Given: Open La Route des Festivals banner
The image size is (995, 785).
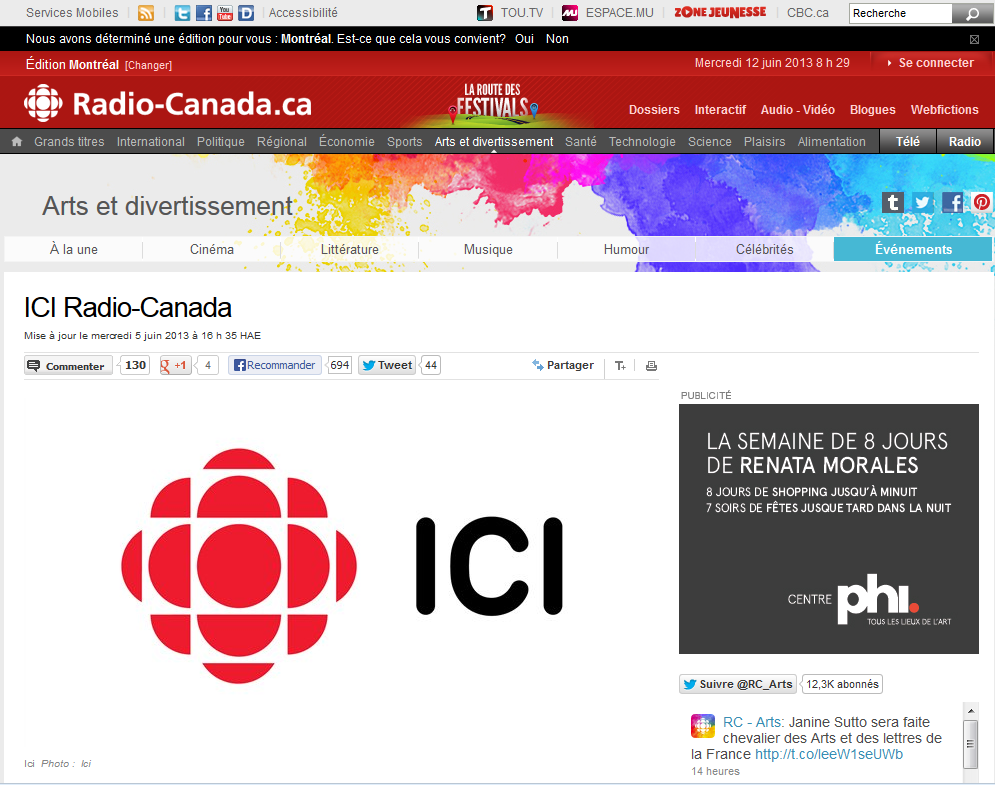Looking at the screenshot, I should [493, 103].
